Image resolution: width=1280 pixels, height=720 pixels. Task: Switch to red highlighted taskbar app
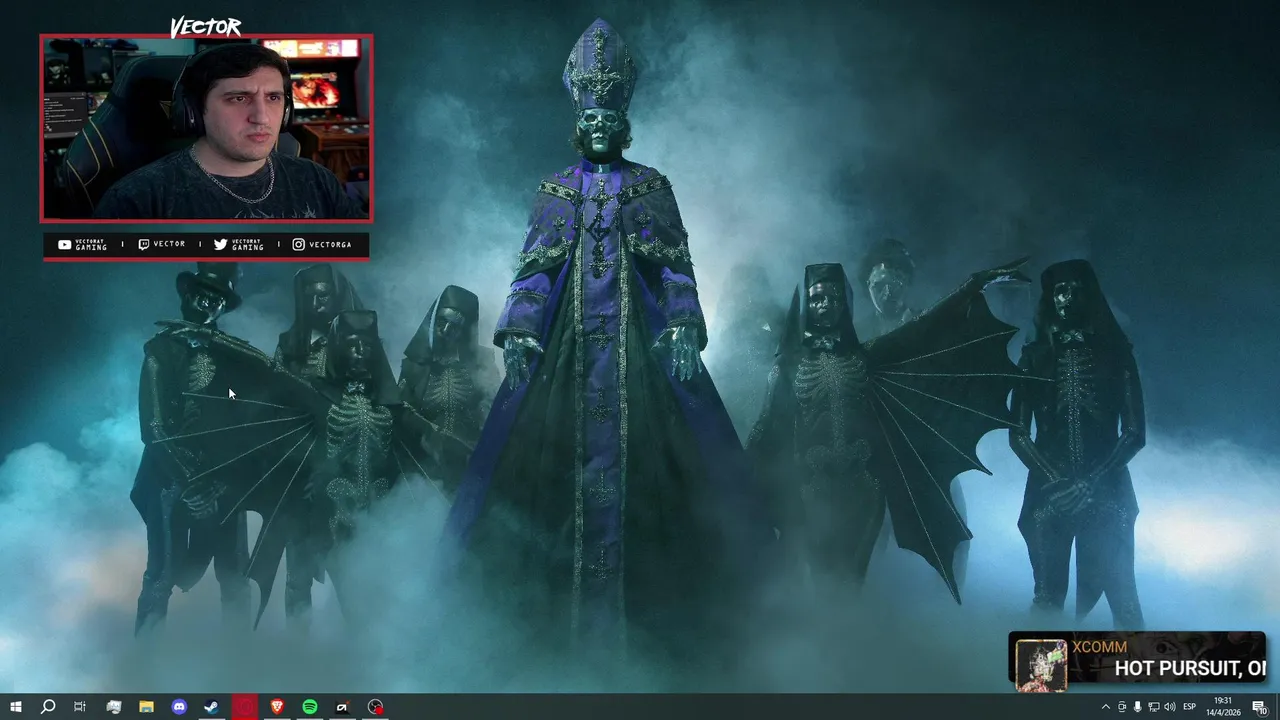coord(245,707)
